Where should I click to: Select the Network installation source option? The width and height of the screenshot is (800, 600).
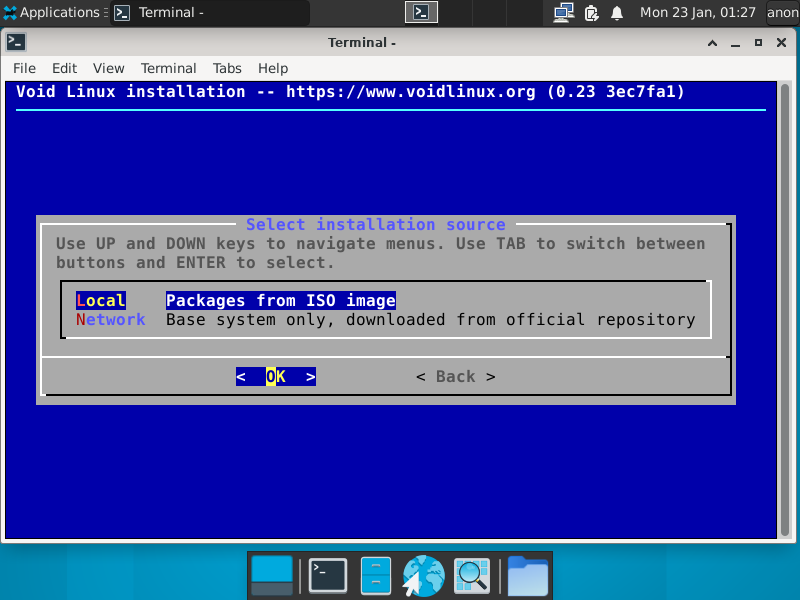point(111,320)
